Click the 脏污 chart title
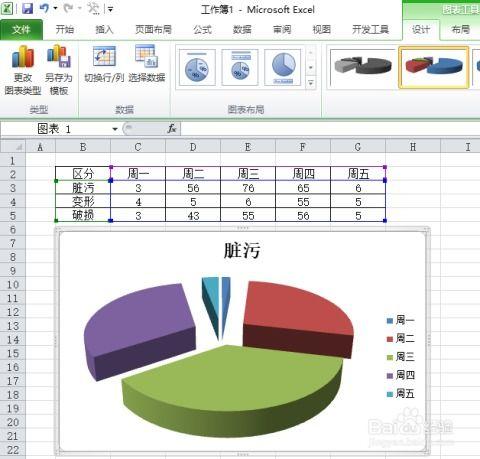 [x=242, y=250]
